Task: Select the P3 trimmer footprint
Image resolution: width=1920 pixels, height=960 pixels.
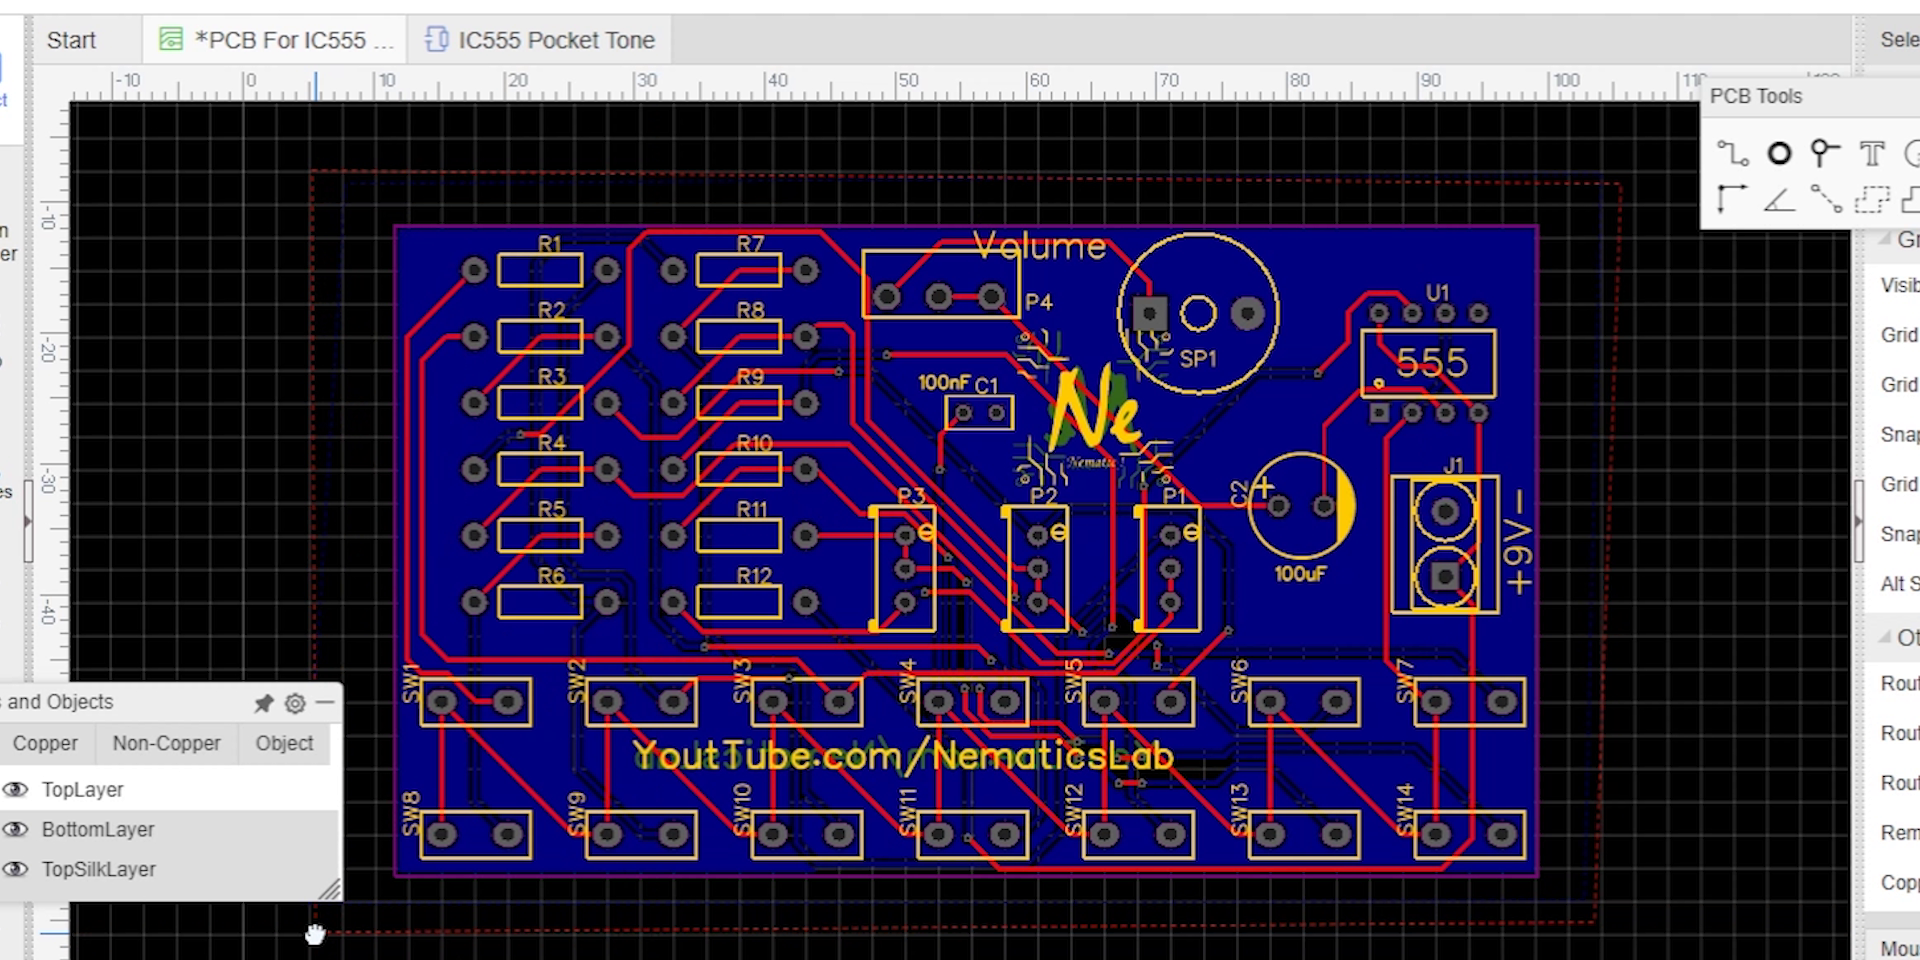Action: 904,568
